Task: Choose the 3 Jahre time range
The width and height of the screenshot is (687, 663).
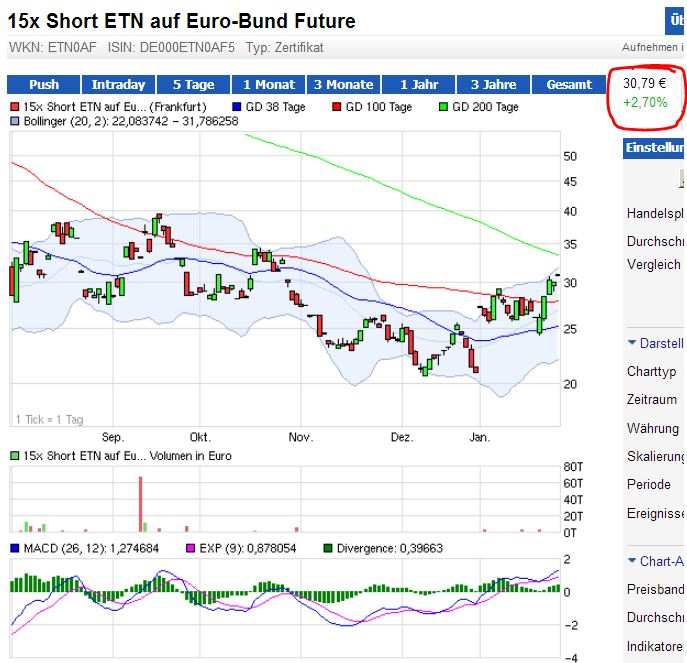Action: point(493,85)
